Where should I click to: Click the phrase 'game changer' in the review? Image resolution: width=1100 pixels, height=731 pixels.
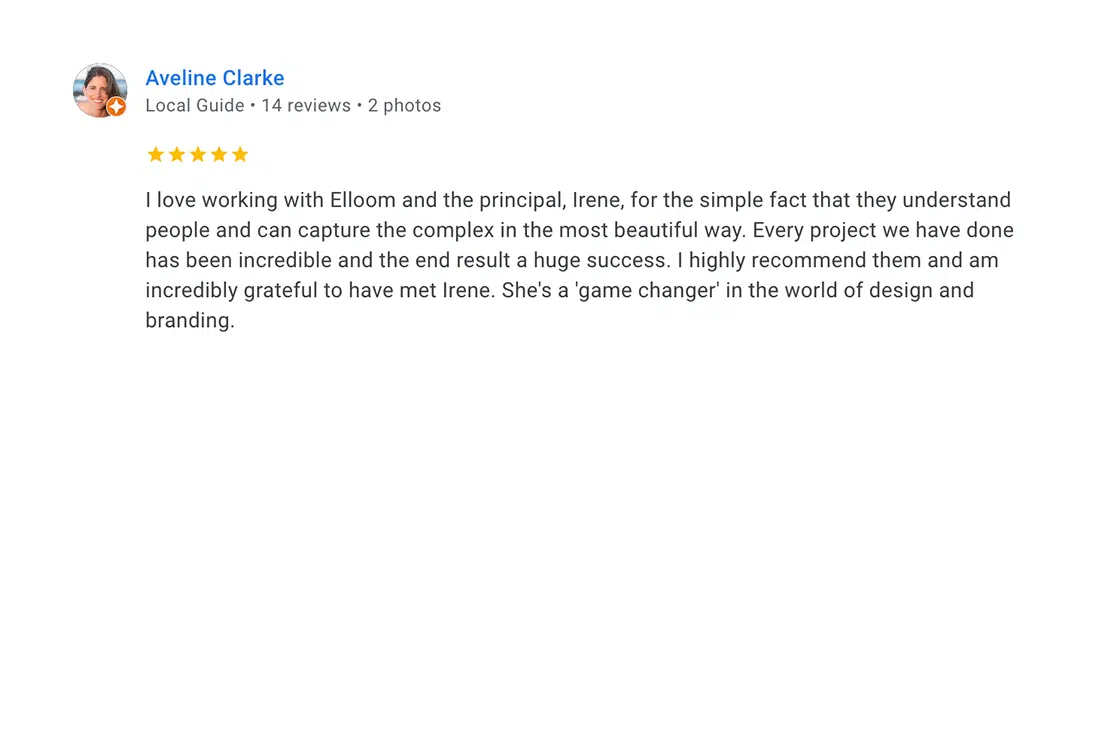[x=647, y=291]
